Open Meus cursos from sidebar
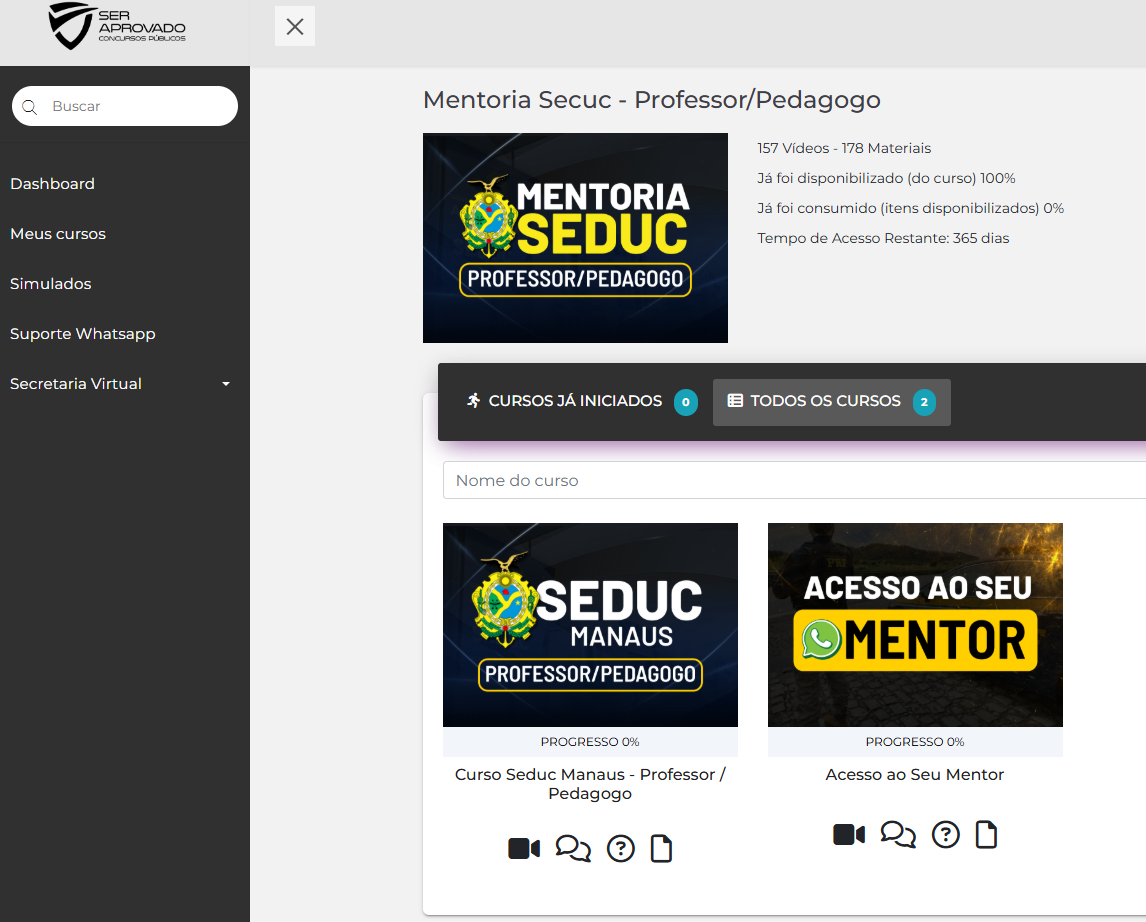1146x922 pixels. tap(58, 234)
